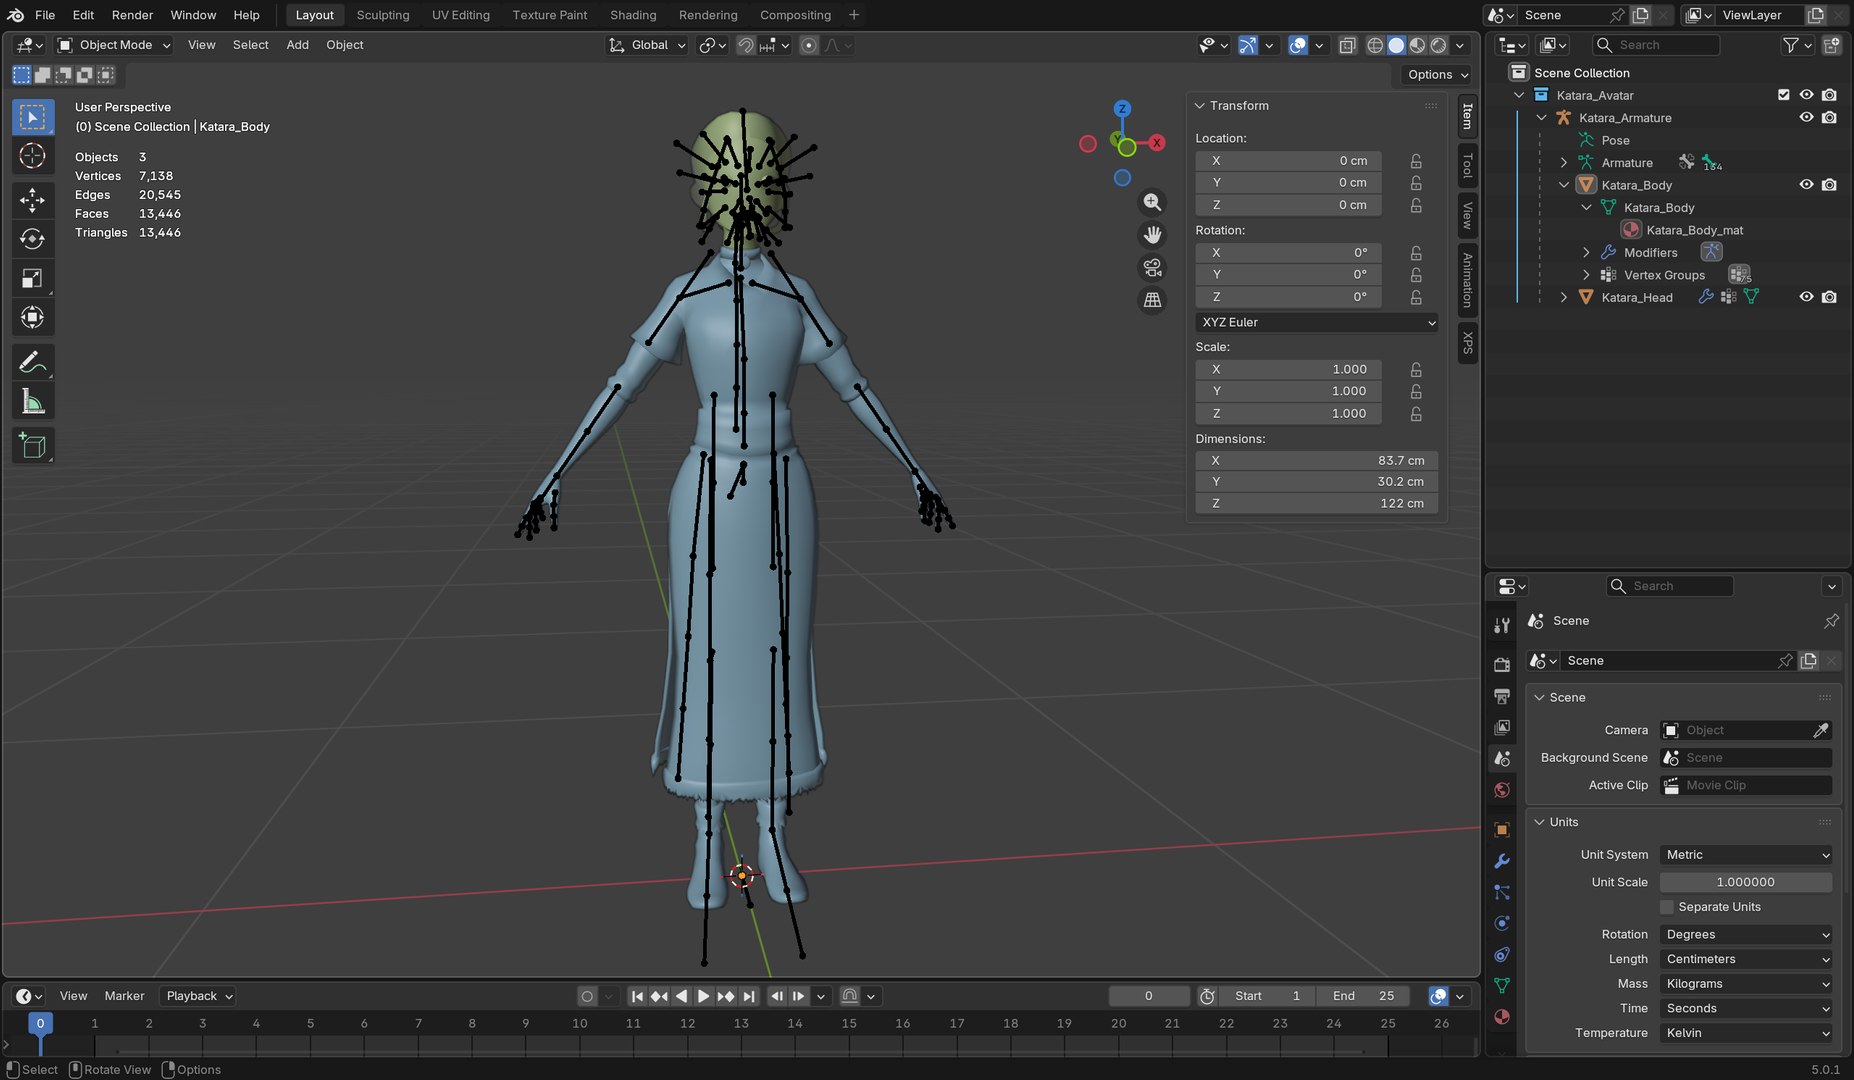
Task: Open the File menu
Action: pos(45,15)
